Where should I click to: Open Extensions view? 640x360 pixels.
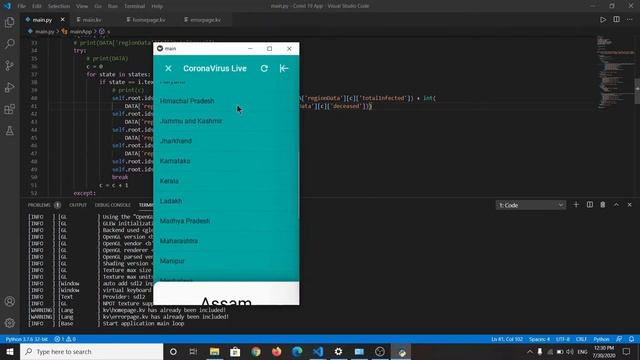(x=9, y=109)
